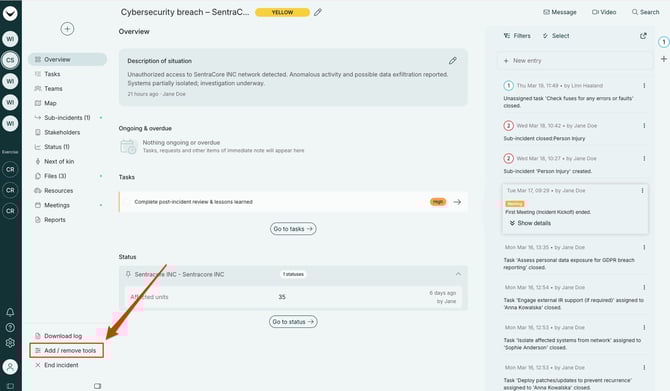Open options for 'Assess personal data exposure' entry

644,247
